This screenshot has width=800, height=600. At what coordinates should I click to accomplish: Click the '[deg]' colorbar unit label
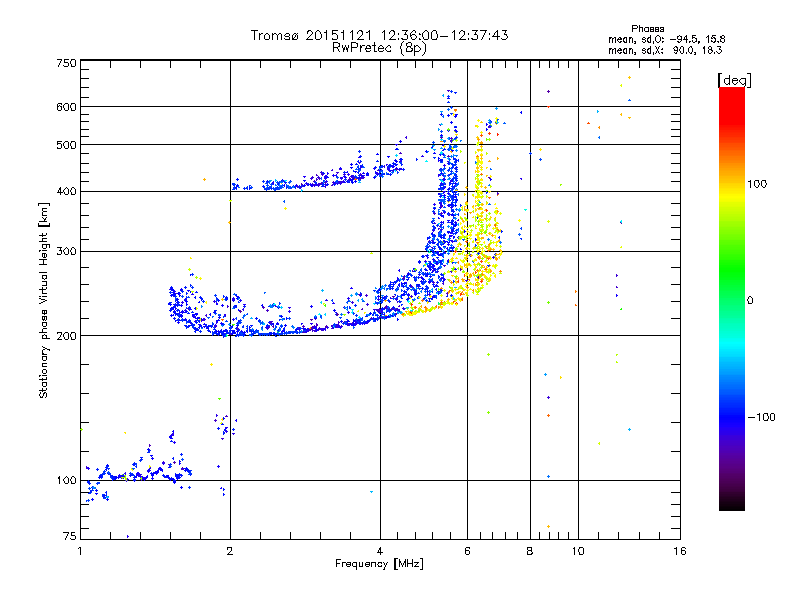coord(734,80)
